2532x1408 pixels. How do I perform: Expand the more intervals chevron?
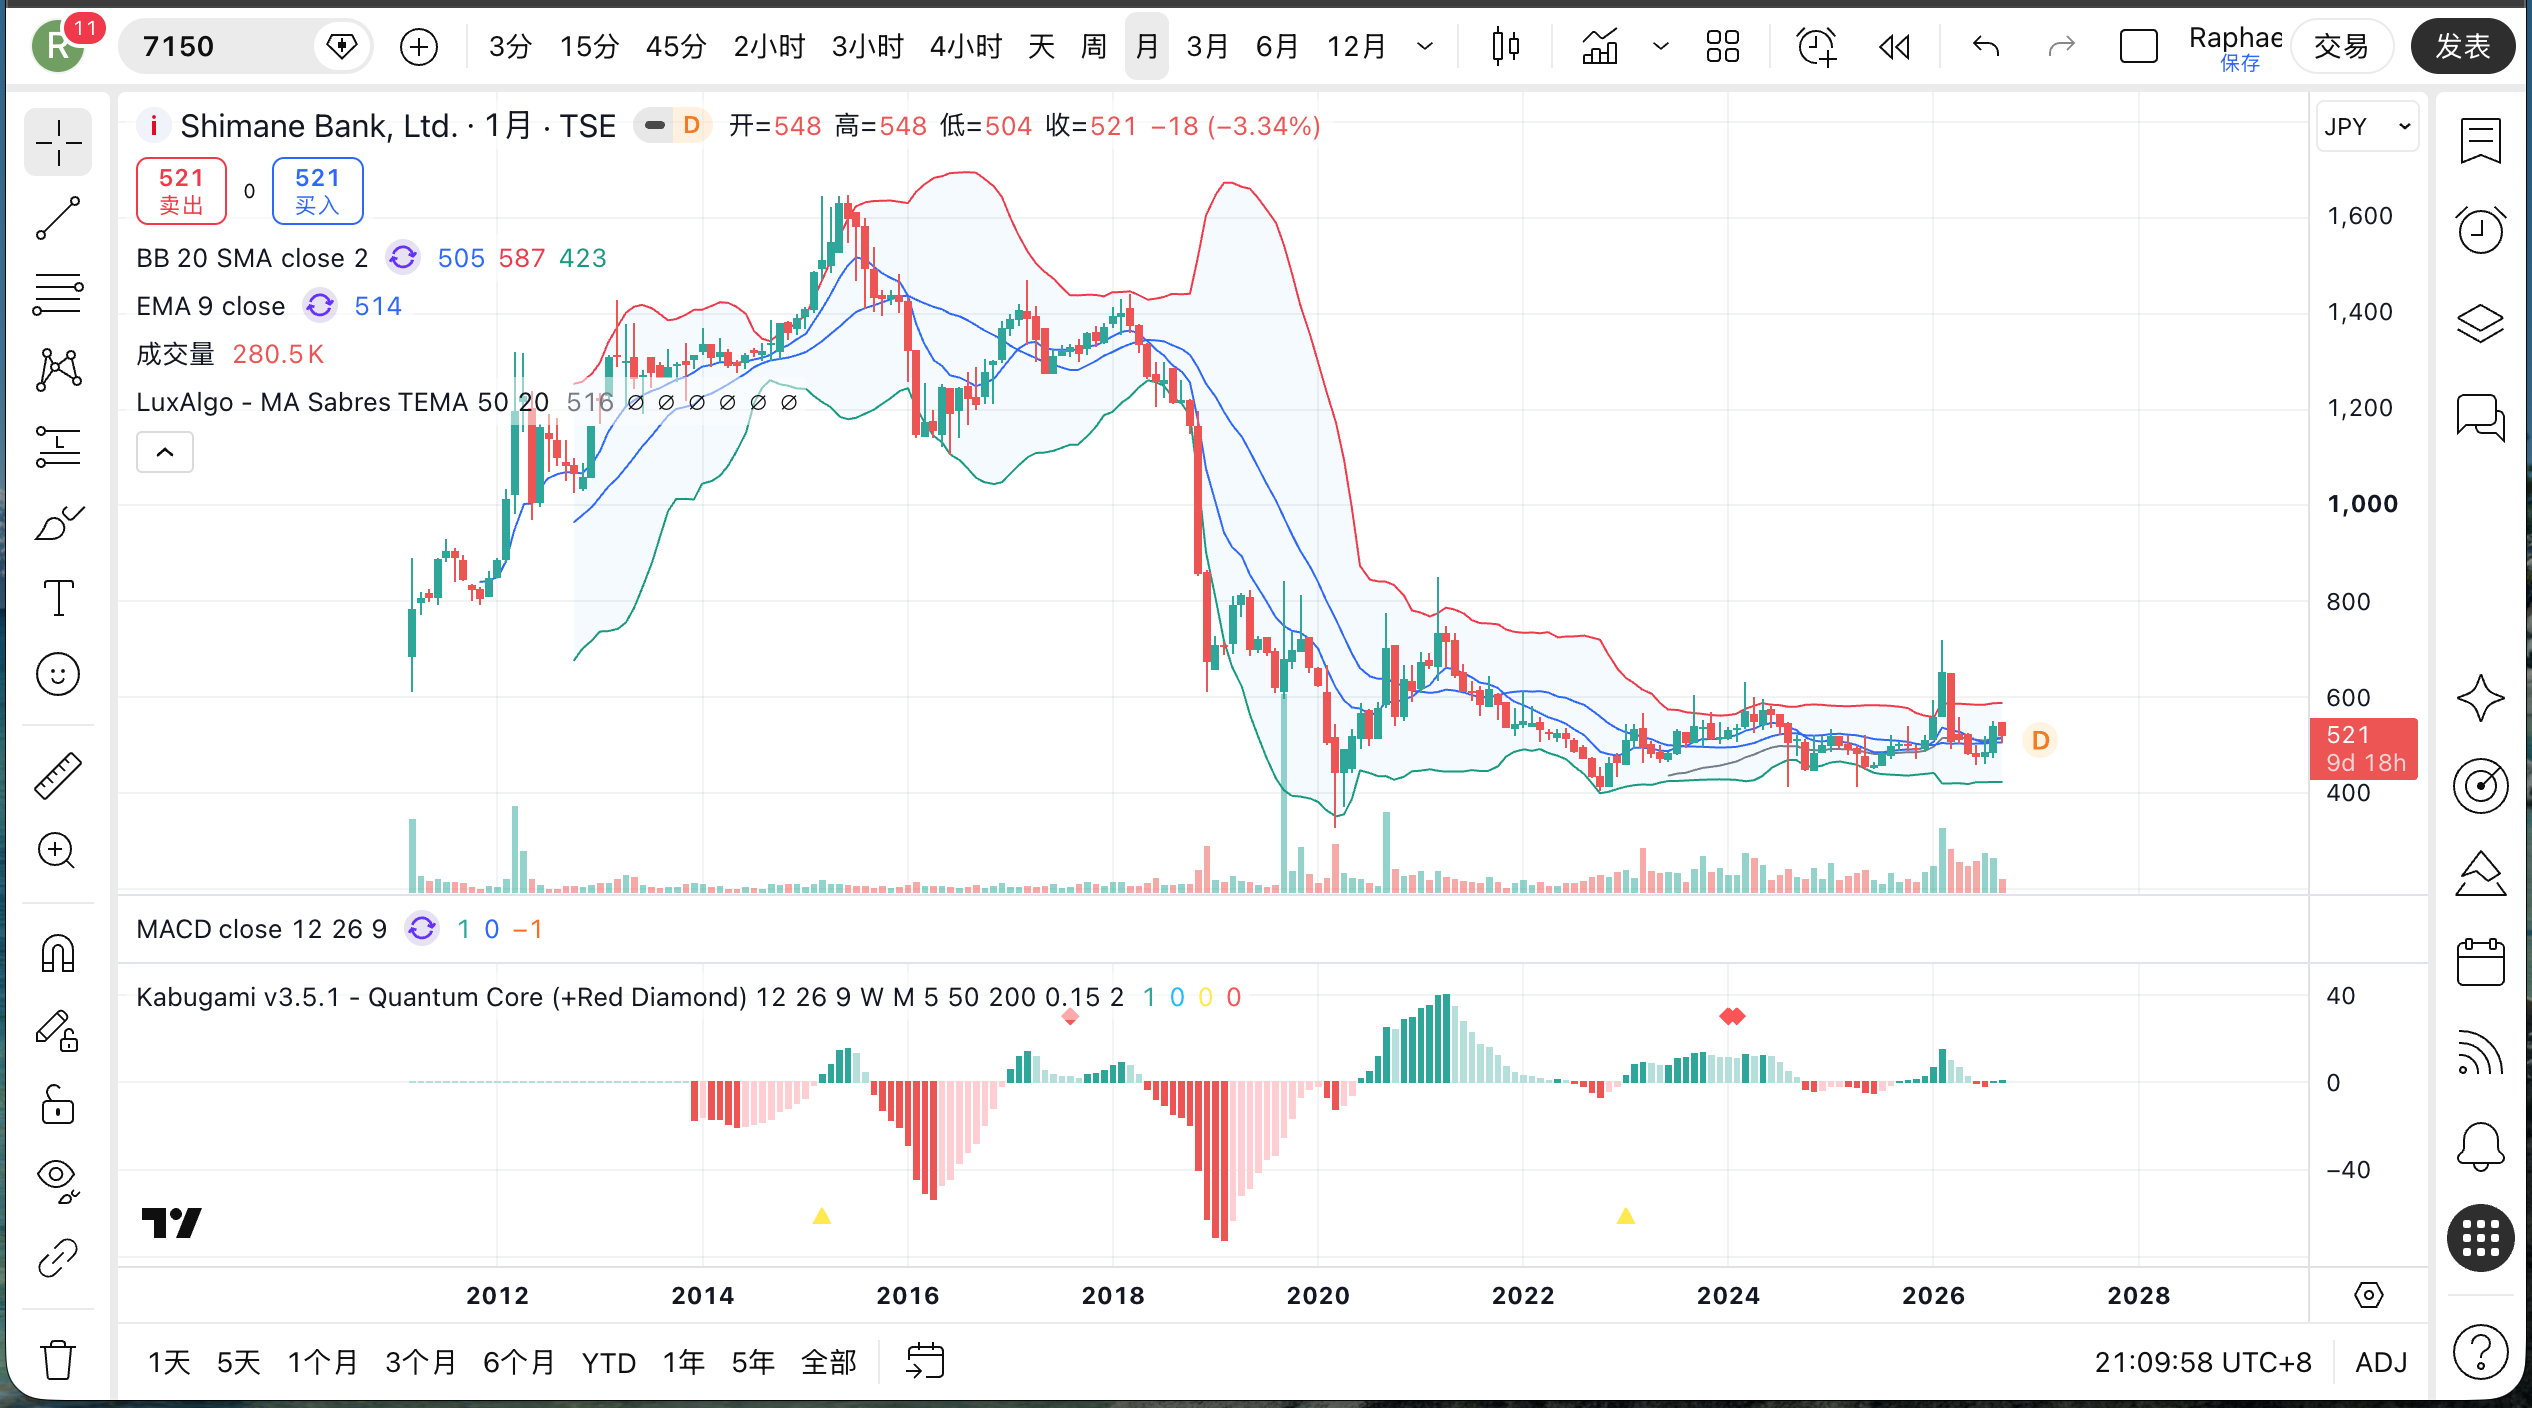pos(1425,46)
